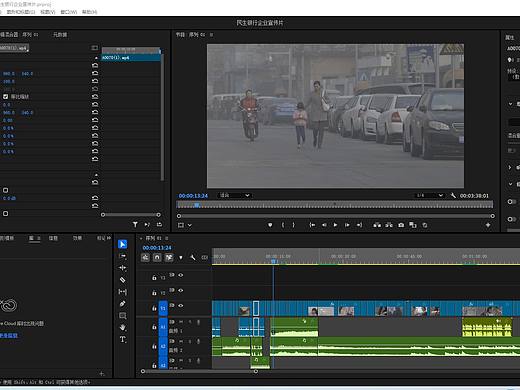Viewport: 520px width, 390px height.
Task: Select the Sequence 01 timeline tab
Action: click(153, 238)
